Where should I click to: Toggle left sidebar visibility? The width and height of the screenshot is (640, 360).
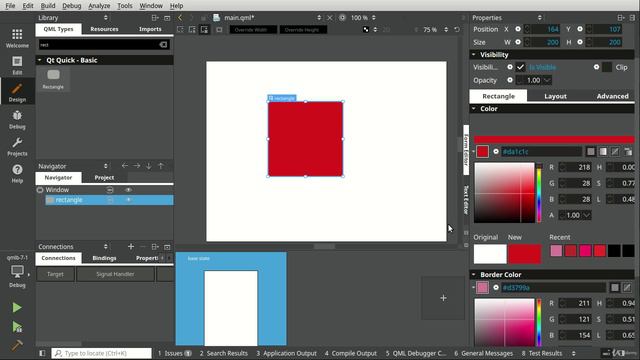42,353
